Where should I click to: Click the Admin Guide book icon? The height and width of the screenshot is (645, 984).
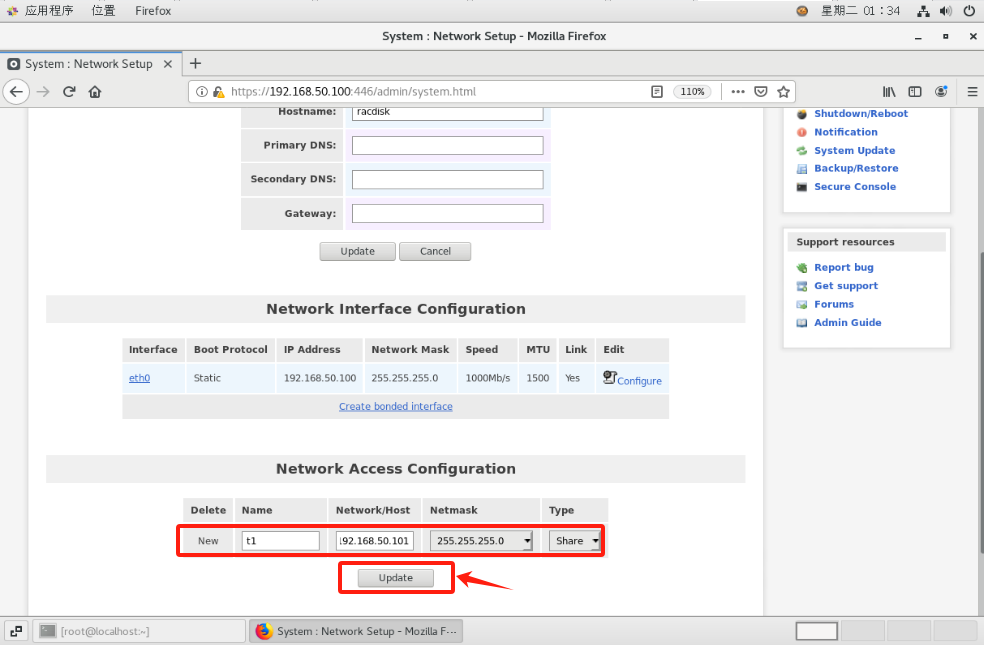pos(801,322)
